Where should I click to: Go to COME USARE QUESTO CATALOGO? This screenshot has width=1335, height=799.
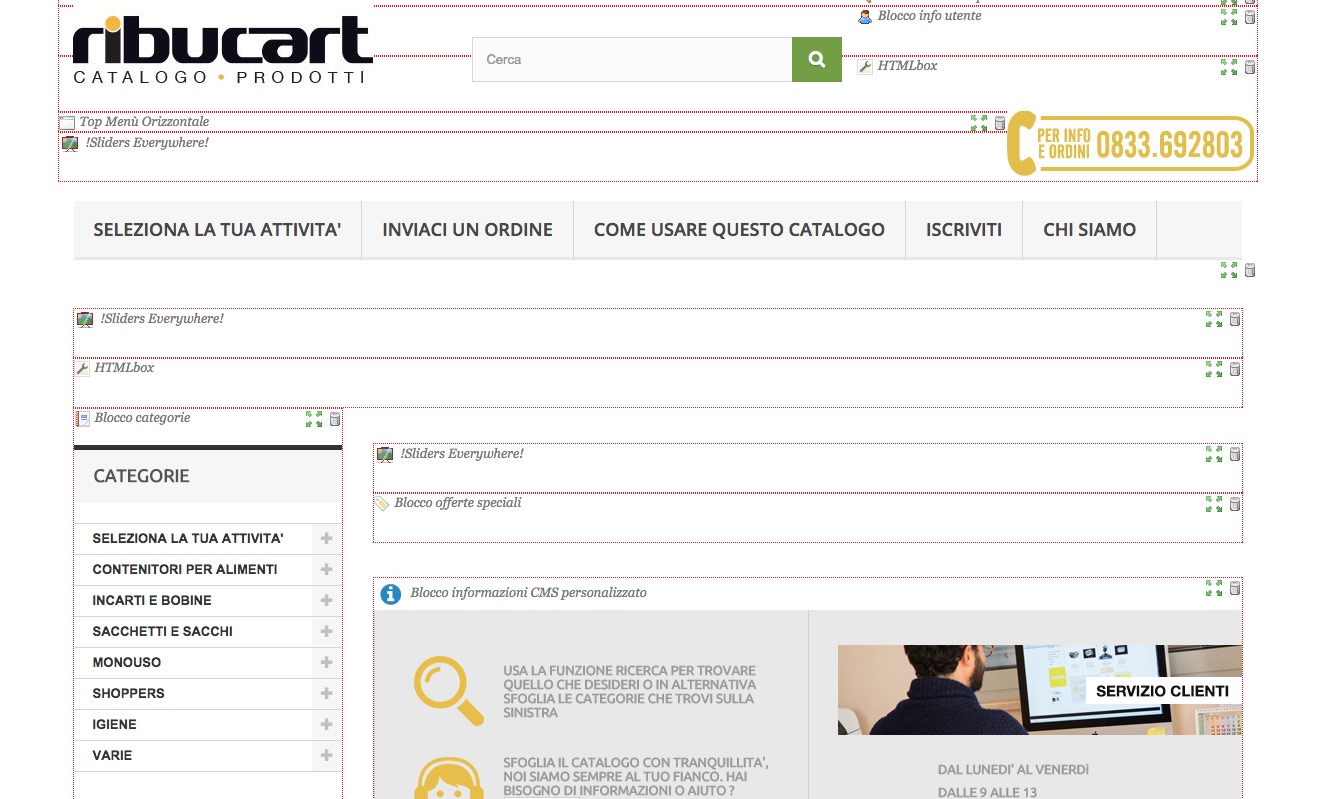tap(739, 230)
